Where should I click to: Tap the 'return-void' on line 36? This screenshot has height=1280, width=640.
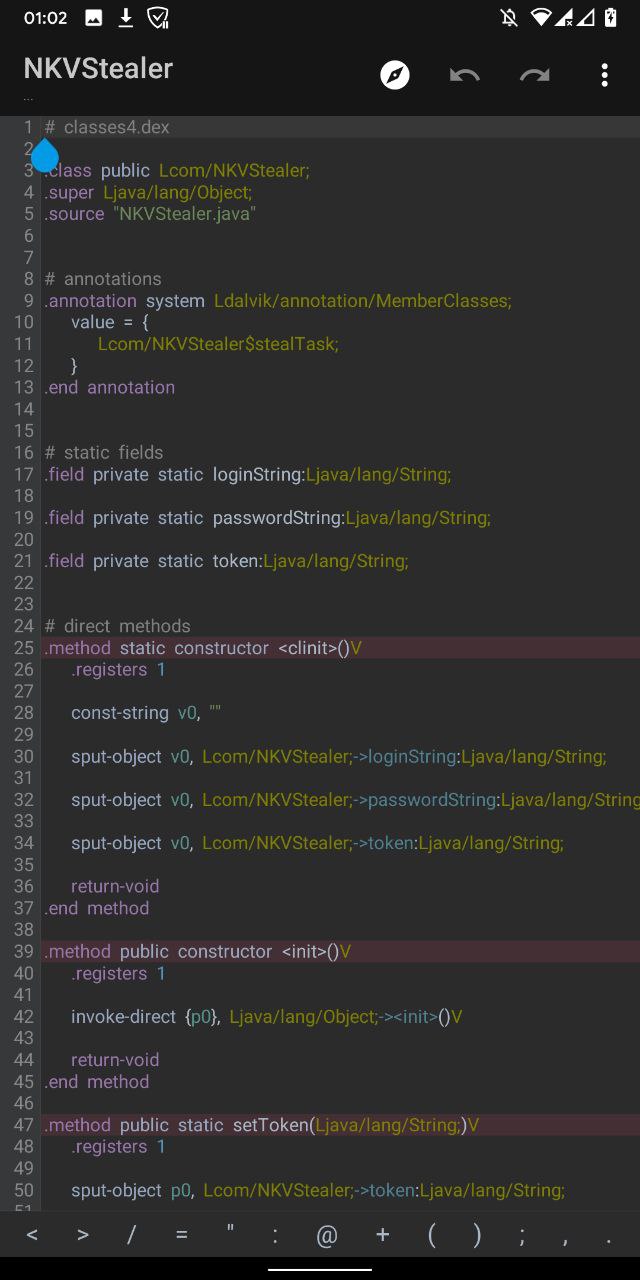pos(115,886)
